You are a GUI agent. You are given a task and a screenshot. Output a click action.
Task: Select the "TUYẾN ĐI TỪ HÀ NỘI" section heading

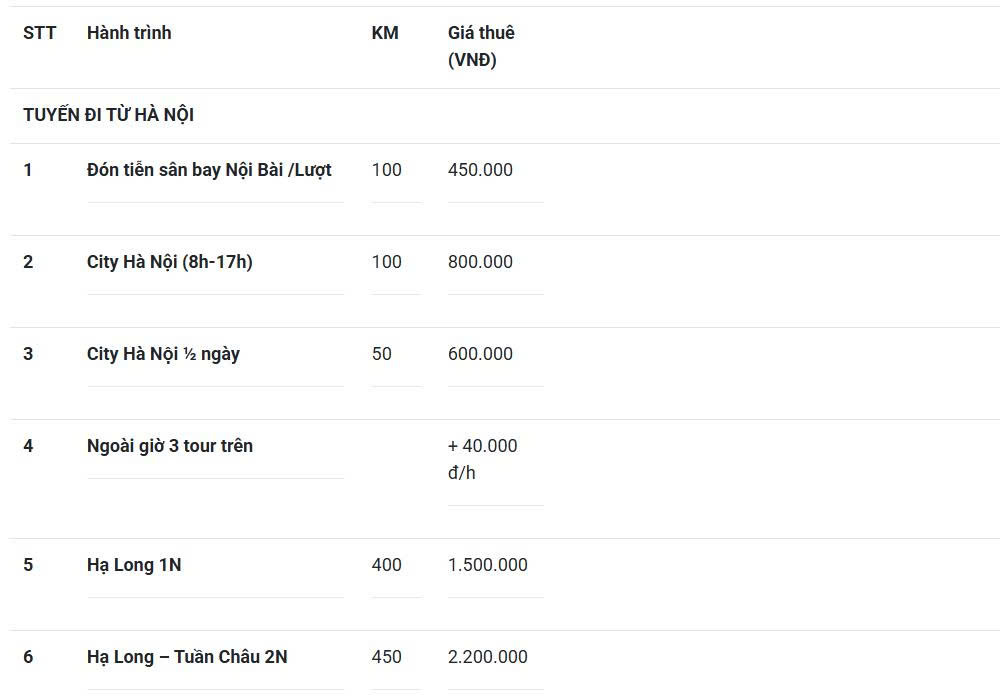click(109, 115)
